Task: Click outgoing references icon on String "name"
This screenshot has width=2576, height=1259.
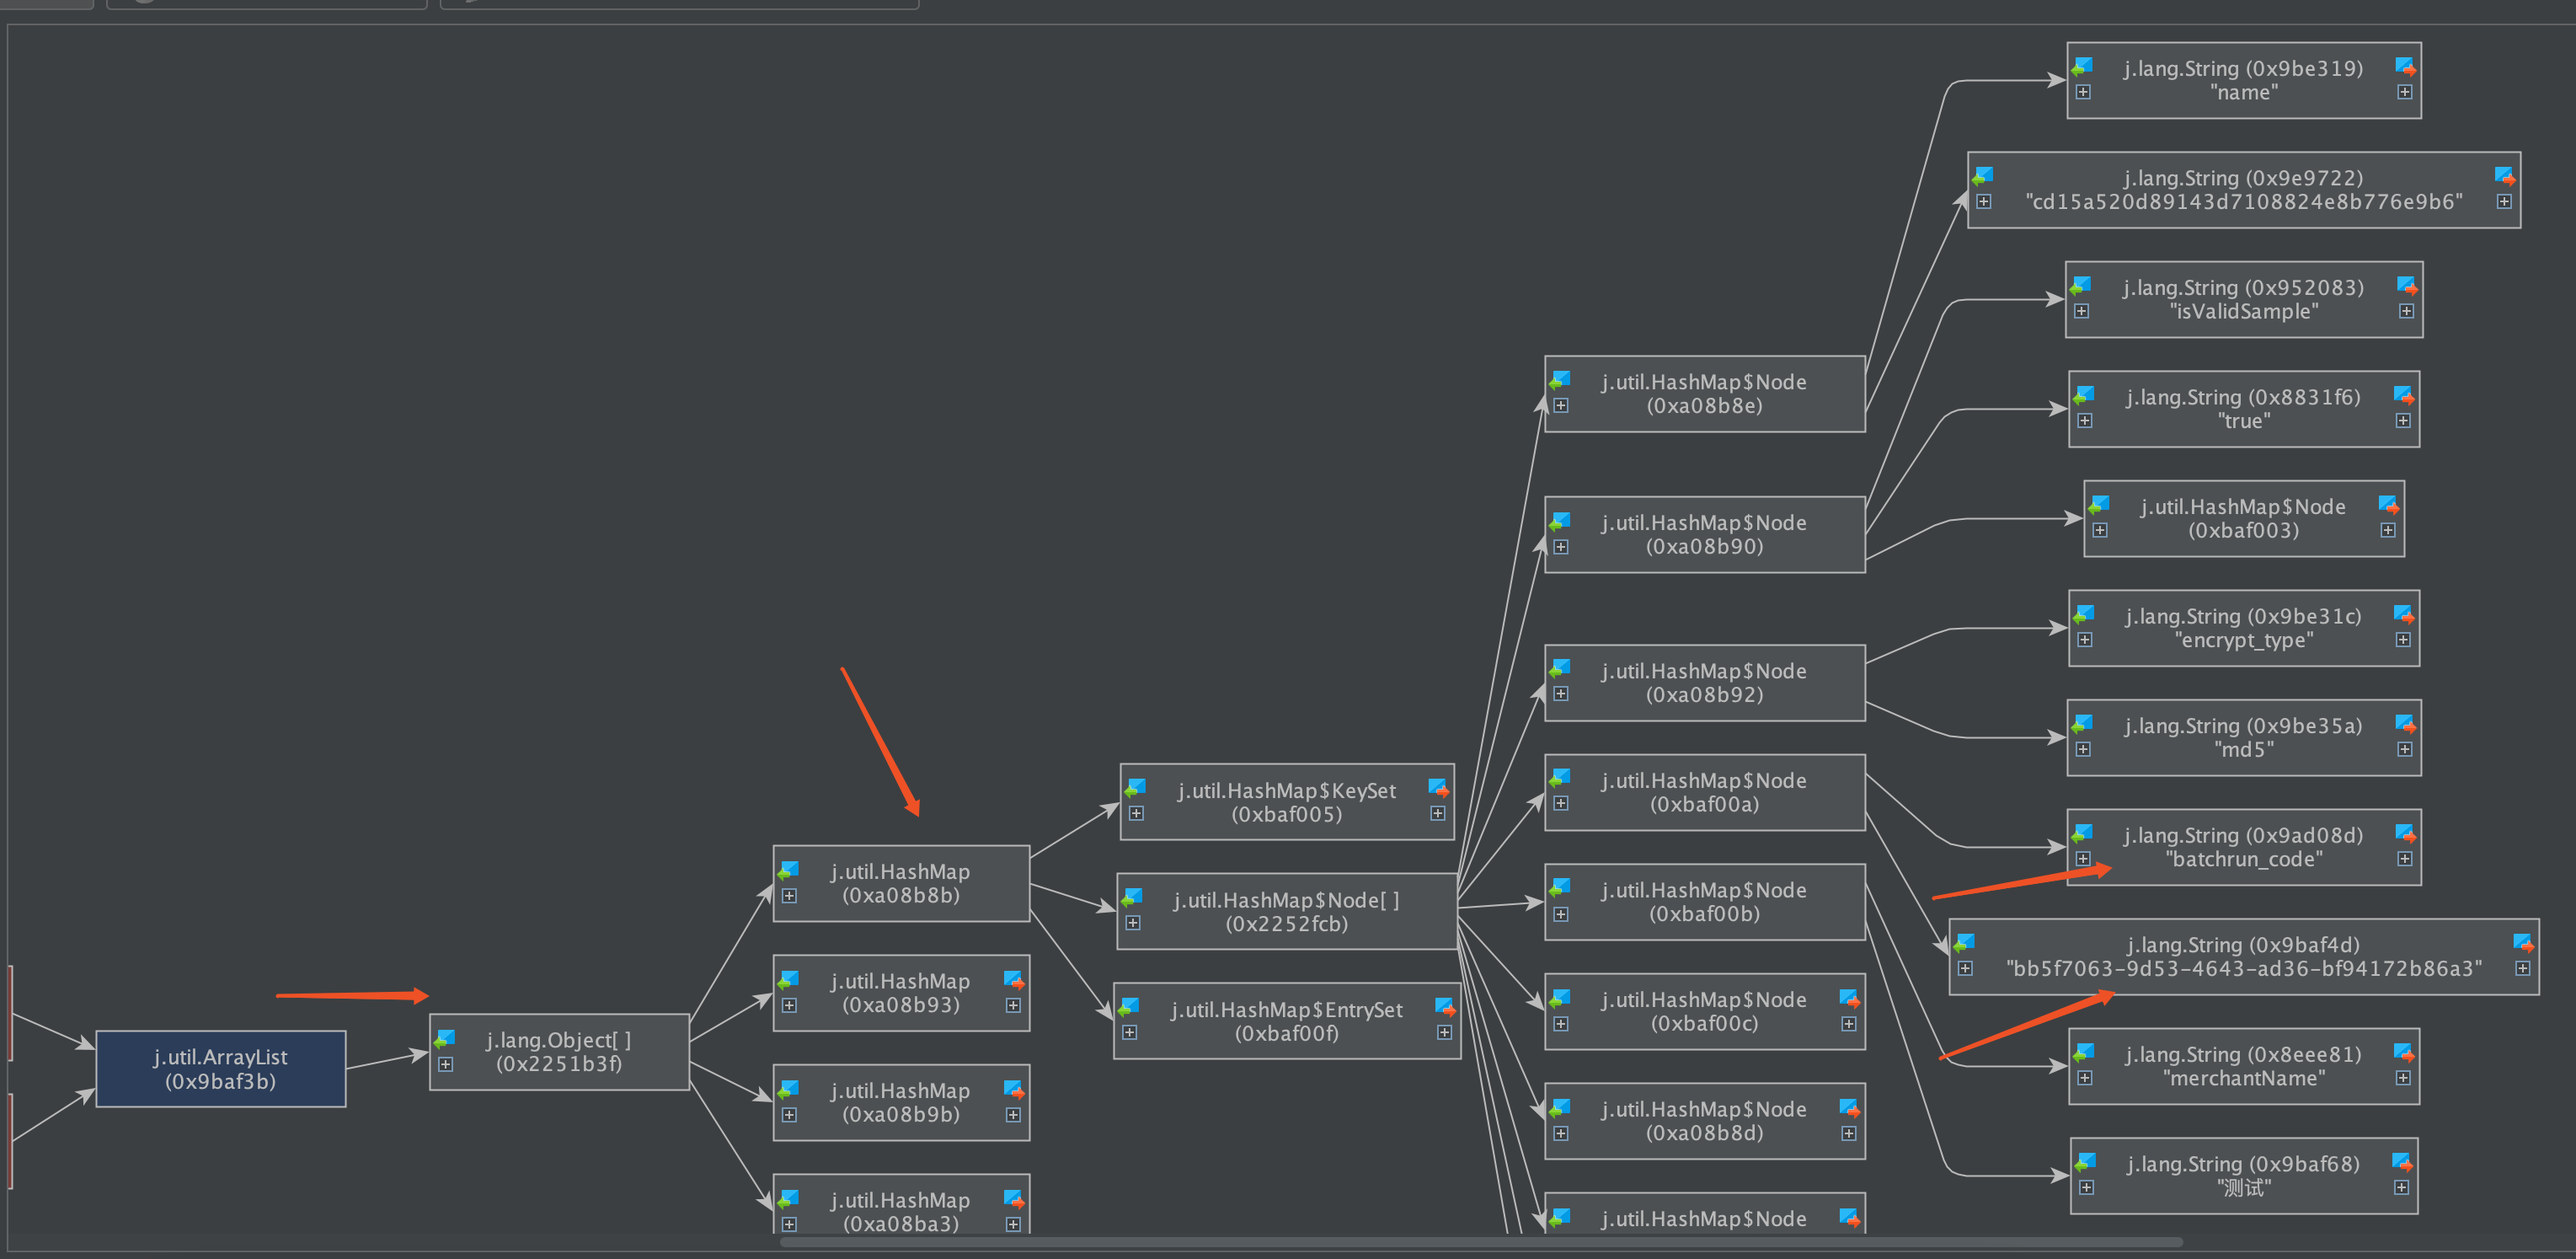Action: 2405,67
